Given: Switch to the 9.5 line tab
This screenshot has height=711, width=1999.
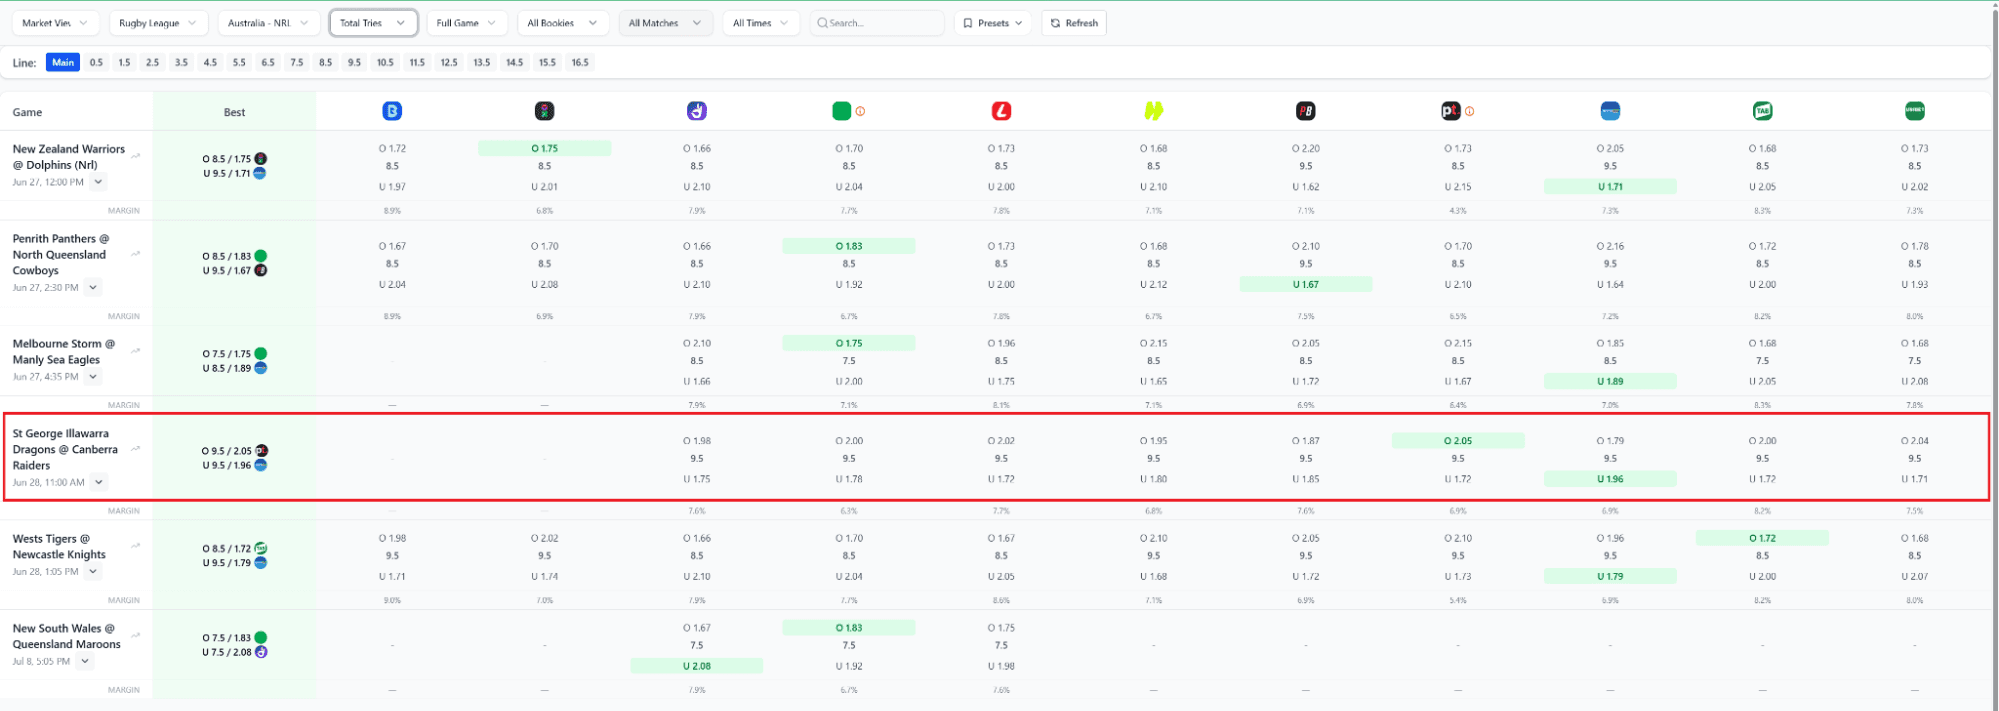Looking at the screenshot, I should [x=354, y=62].
